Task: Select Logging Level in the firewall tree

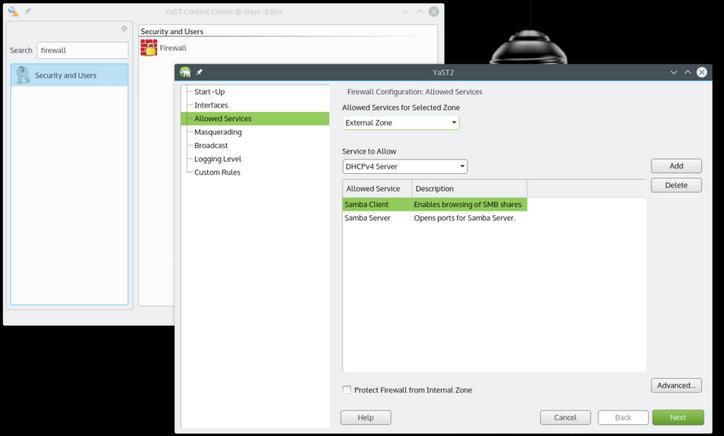Action: coord(217,159)
